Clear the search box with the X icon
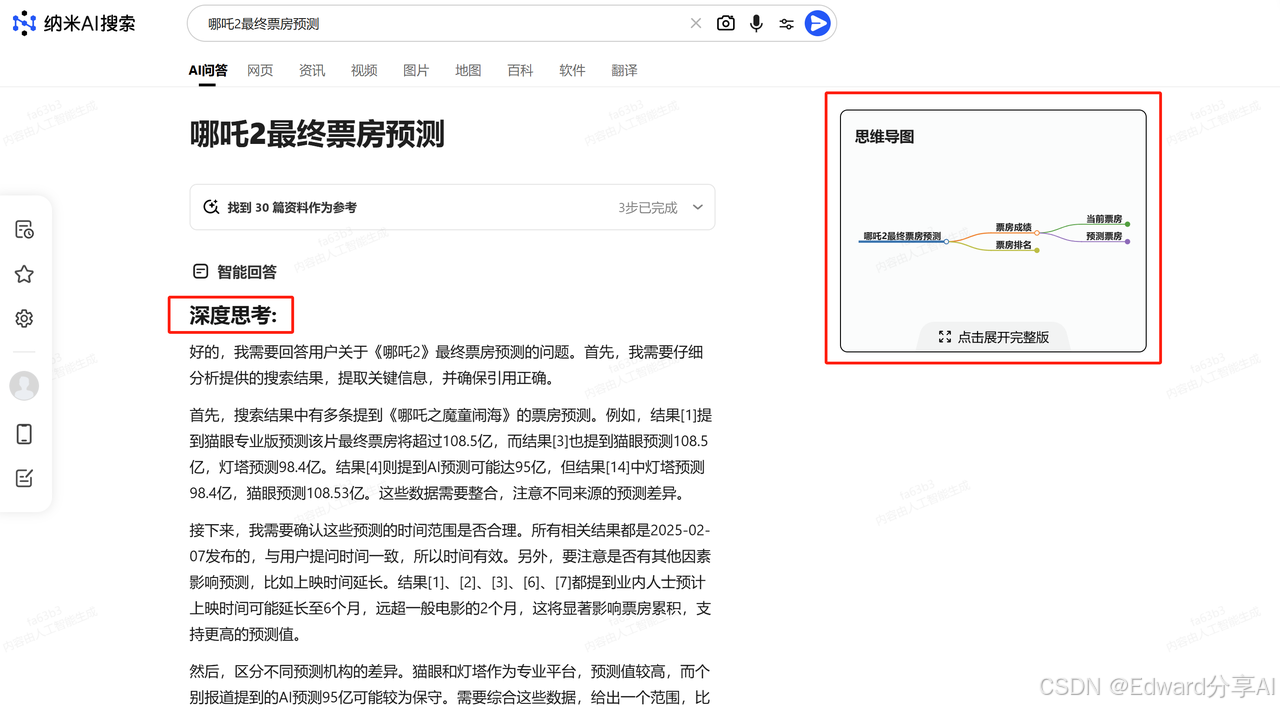1280x708 pixels. tap(696, 23)
